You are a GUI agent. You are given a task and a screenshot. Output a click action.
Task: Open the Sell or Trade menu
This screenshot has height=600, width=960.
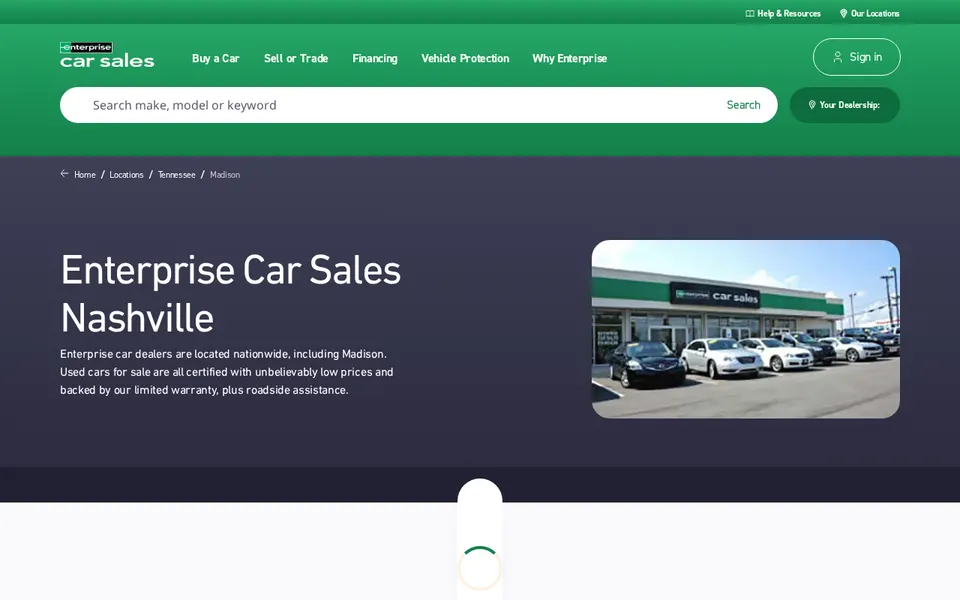(296, 58)
